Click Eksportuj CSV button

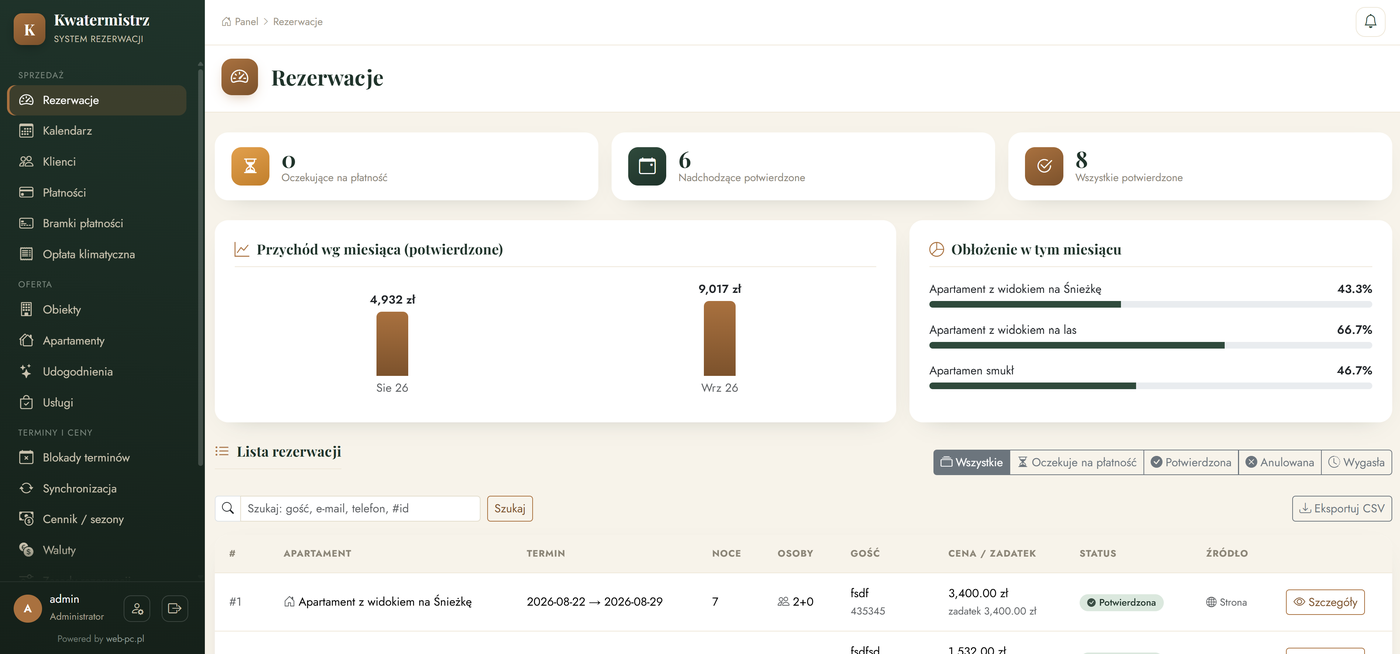(1342, 508)
